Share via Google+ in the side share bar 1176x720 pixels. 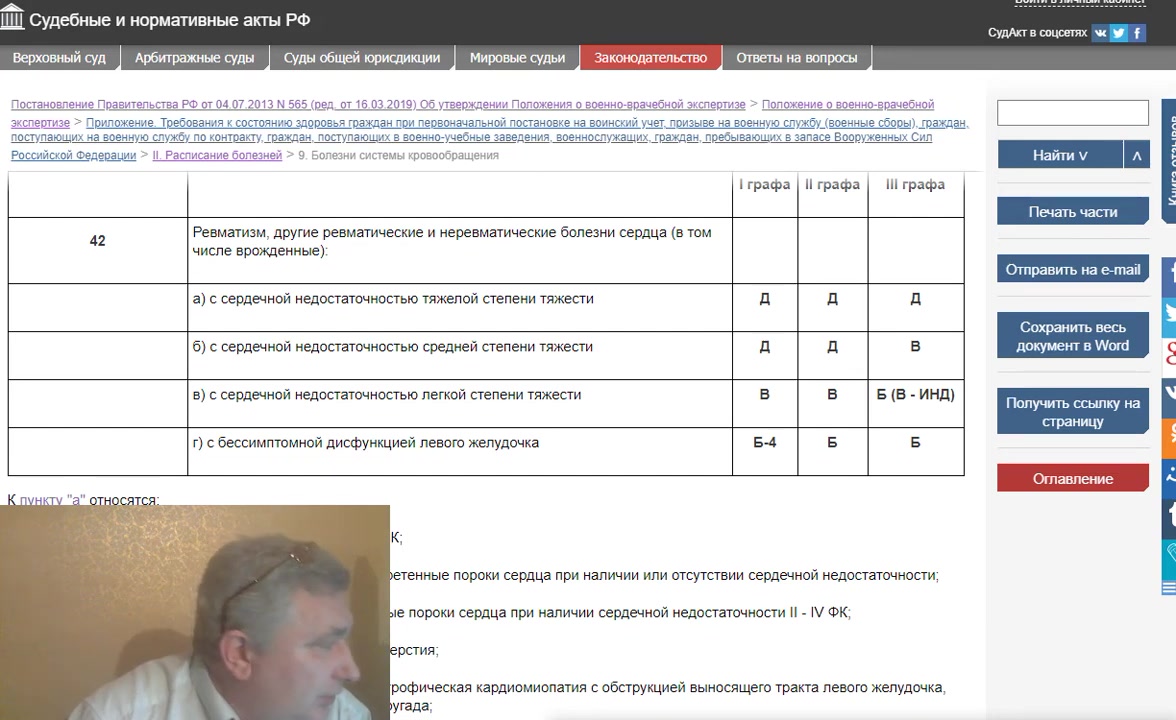[x=1168, y=354]
